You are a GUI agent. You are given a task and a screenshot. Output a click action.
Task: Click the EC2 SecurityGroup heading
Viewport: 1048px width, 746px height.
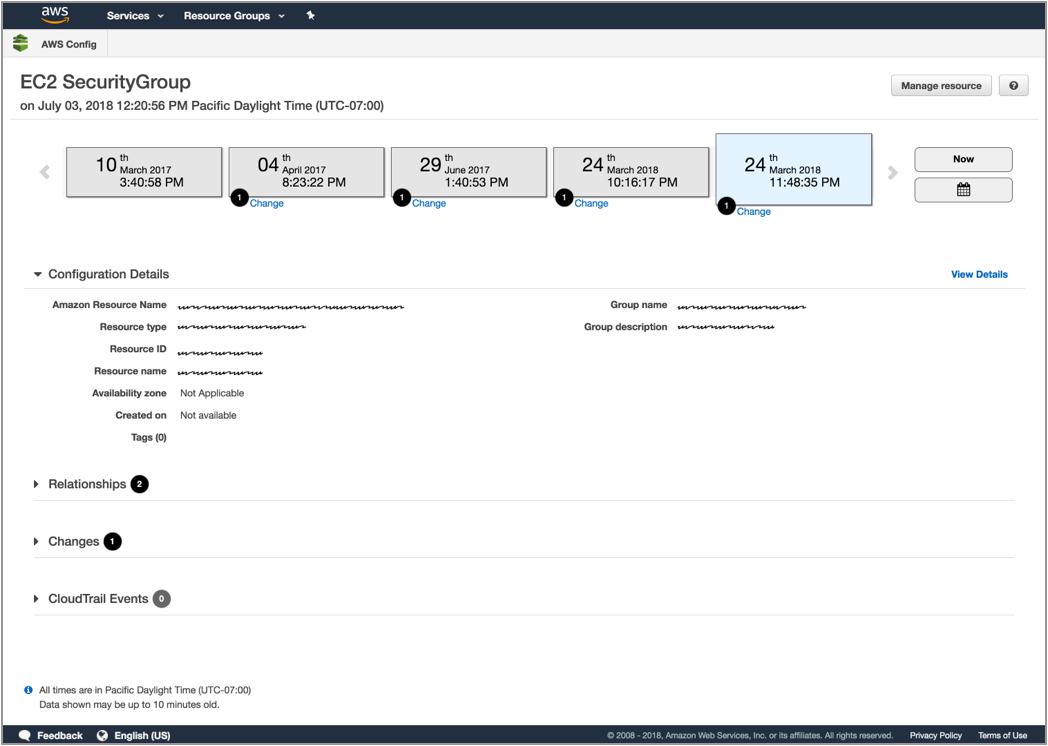click(x=106, y=82)
